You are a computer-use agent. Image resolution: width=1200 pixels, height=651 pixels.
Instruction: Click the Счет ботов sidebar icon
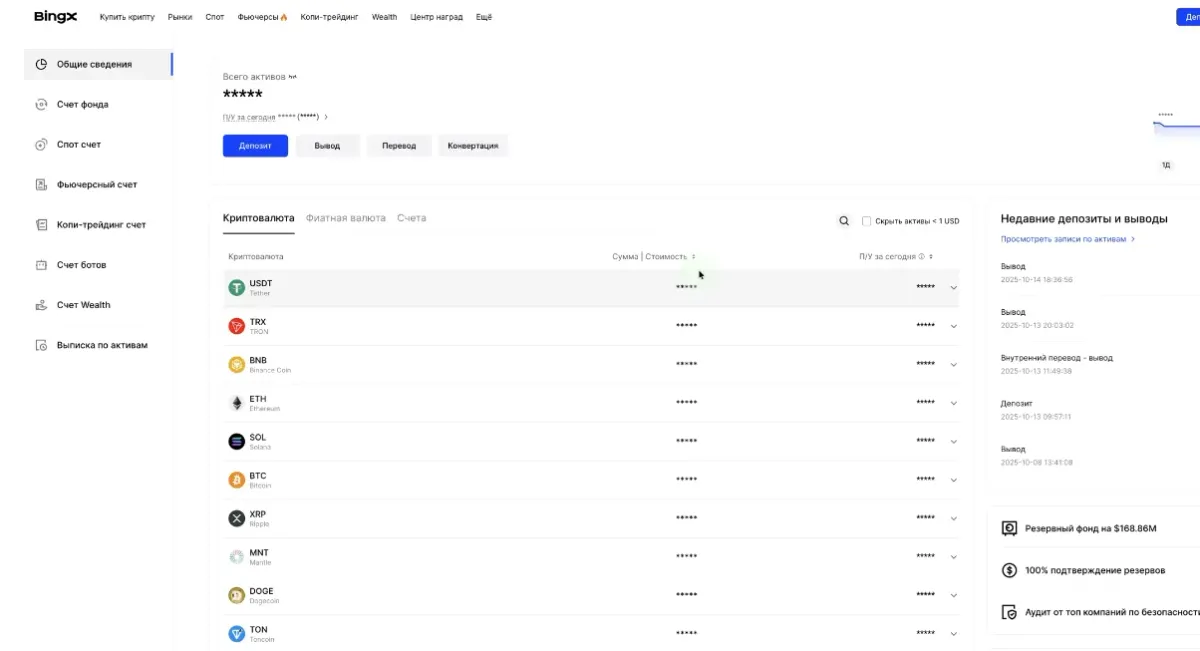tap(41, 265)
